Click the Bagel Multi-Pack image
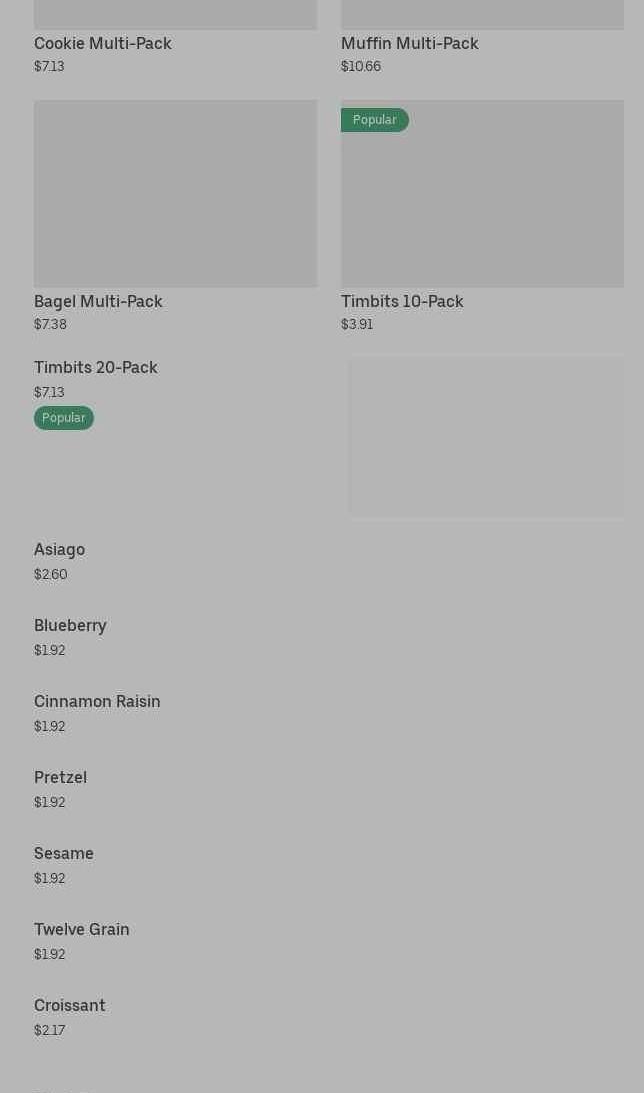644x1093 pixels. point(175,193)
